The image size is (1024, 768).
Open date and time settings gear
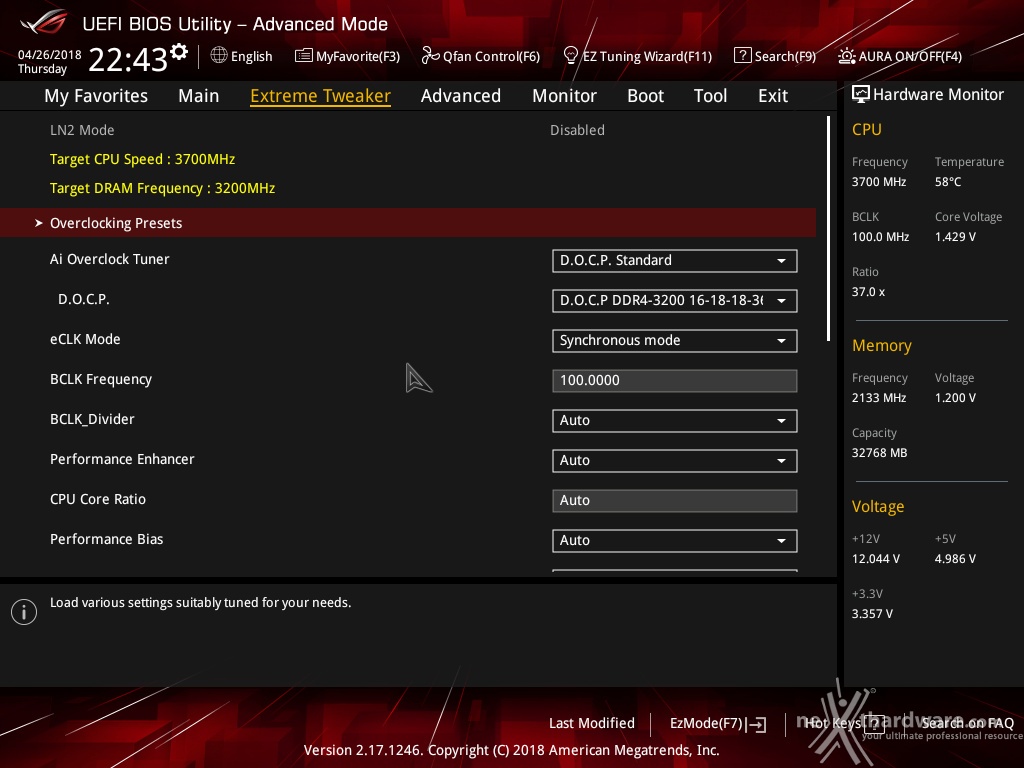click(x=179, y=52)
